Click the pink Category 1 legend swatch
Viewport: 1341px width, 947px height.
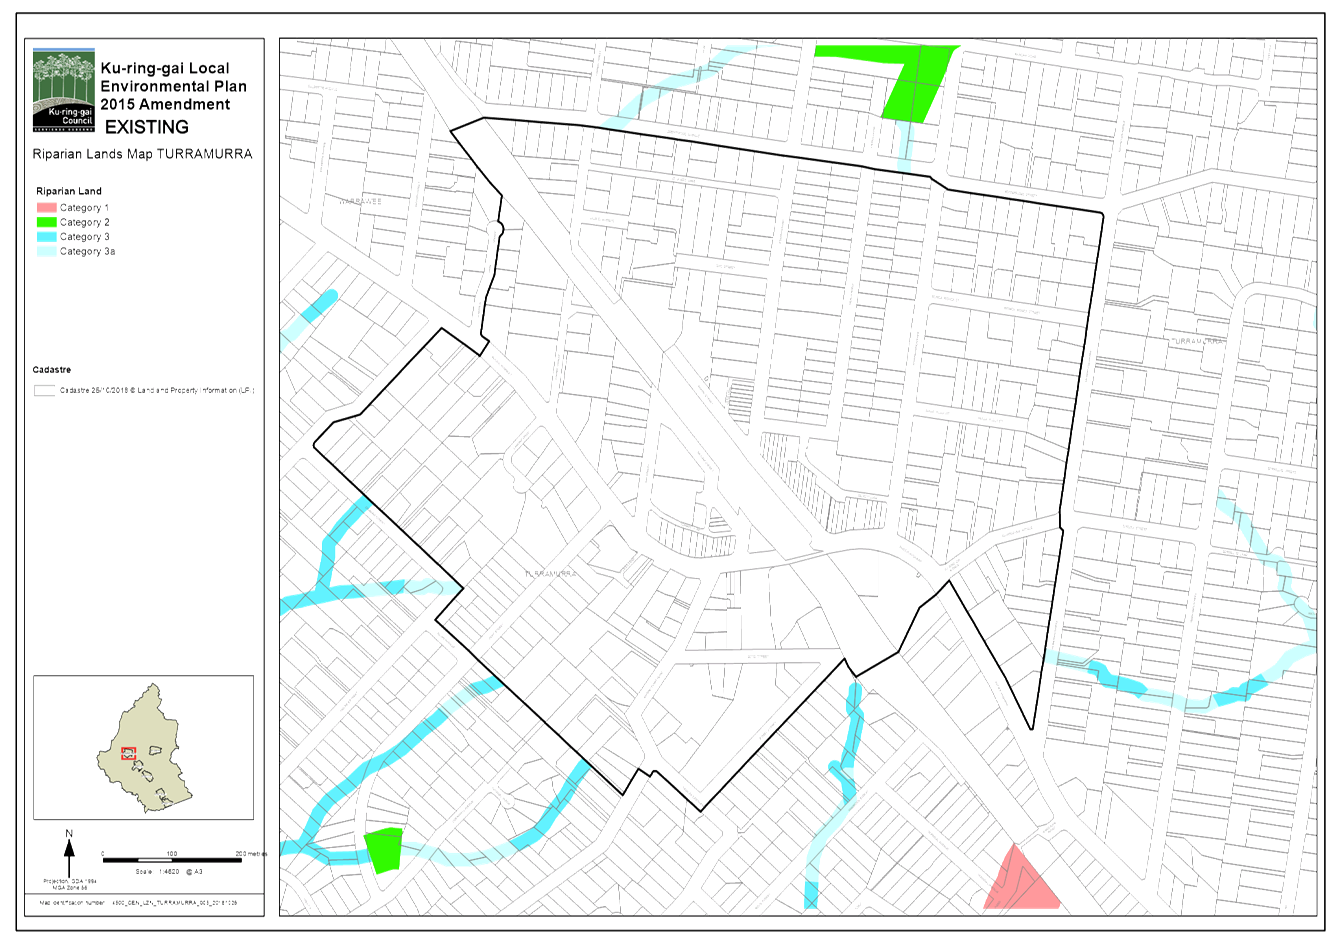46,208
